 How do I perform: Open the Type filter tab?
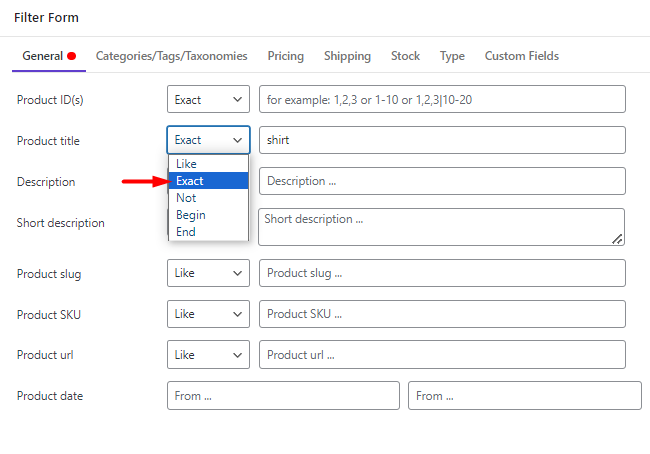point(452,56)
